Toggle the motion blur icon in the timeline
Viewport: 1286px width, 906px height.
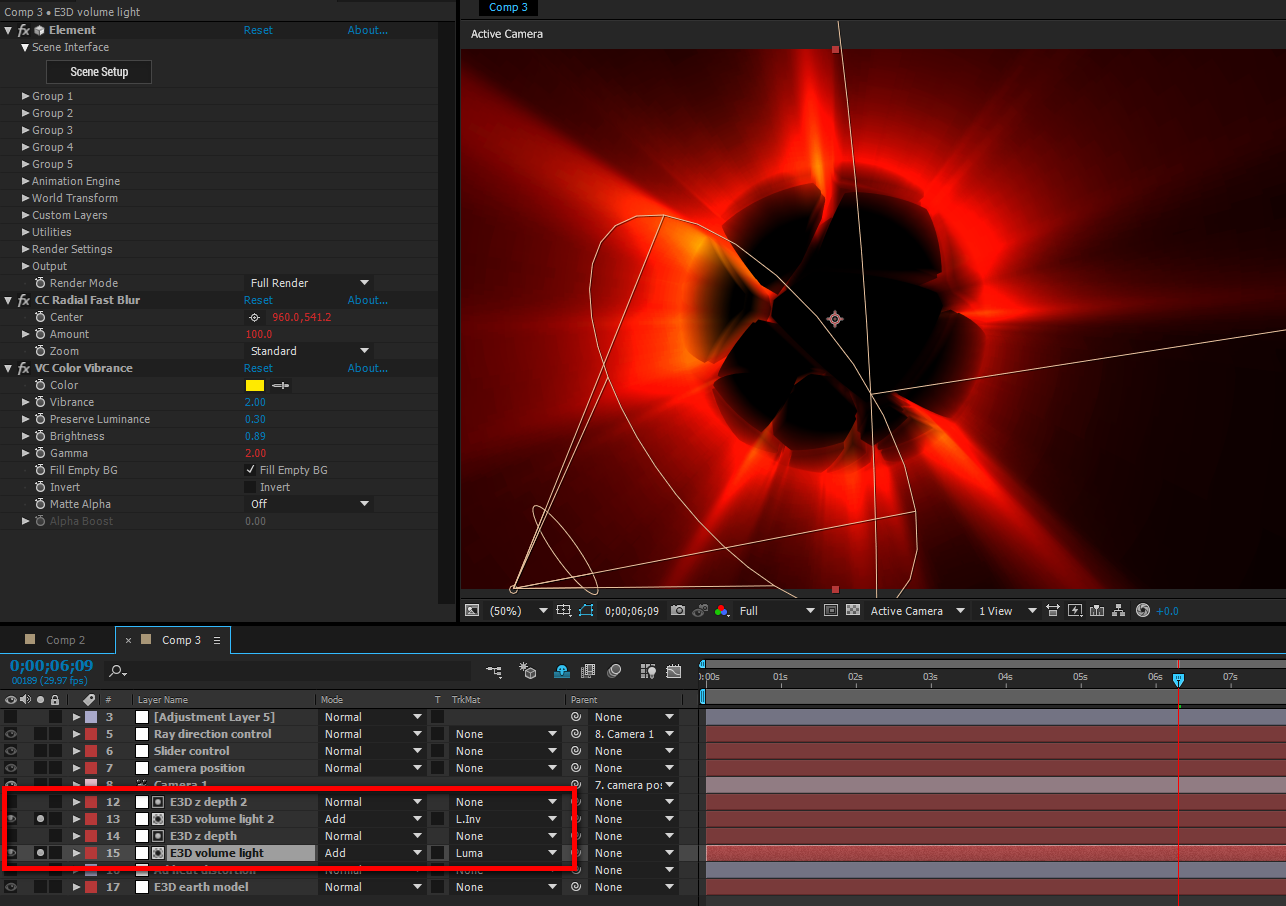[614, 671]
